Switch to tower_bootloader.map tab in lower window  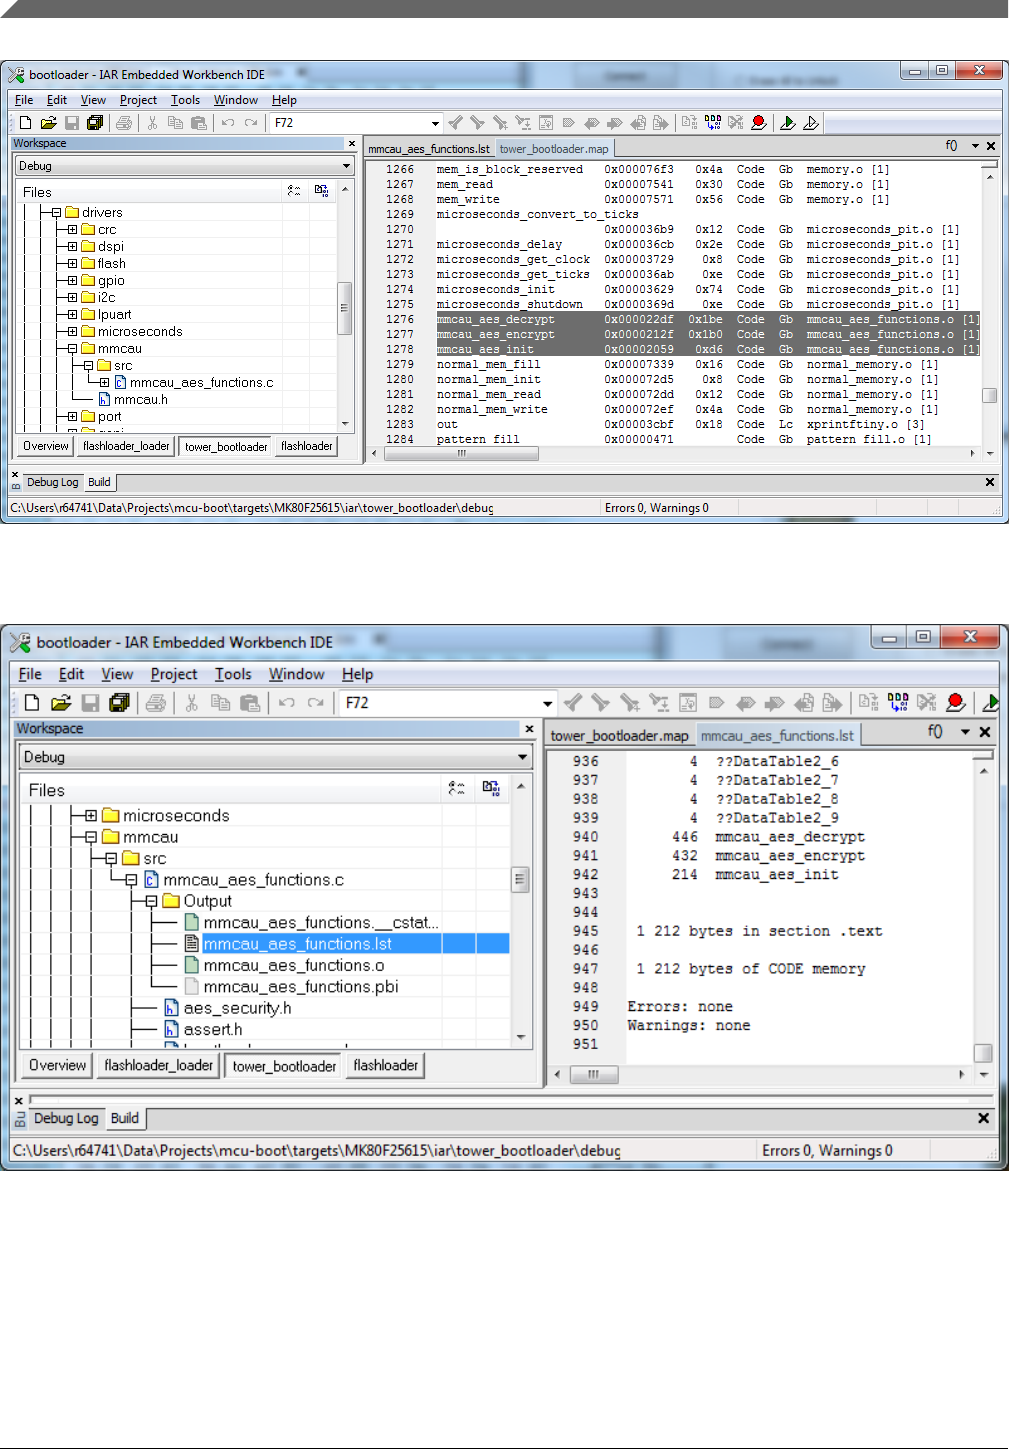coord(619,736)
